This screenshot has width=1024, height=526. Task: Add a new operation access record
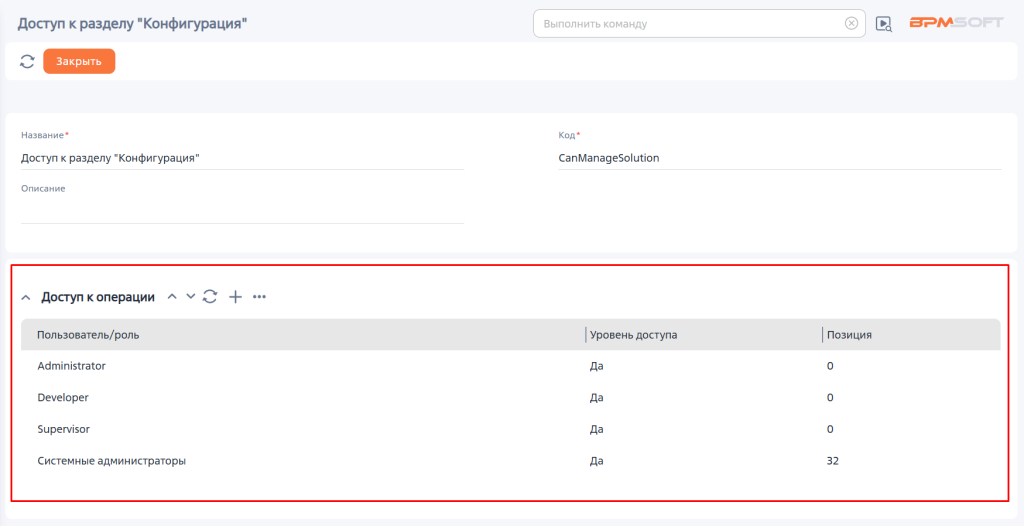[235, 297]
